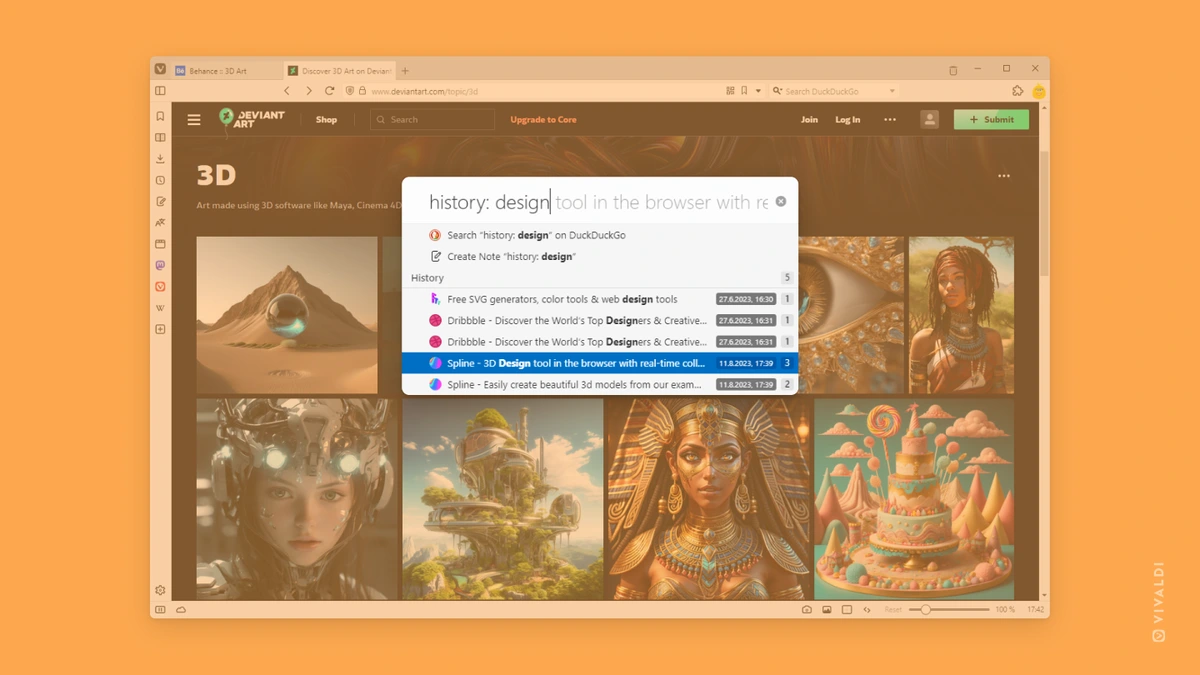Click the Upgrade to Core link
The width and height of the screenshot is (1200, 675).
(x=543, y=119)
